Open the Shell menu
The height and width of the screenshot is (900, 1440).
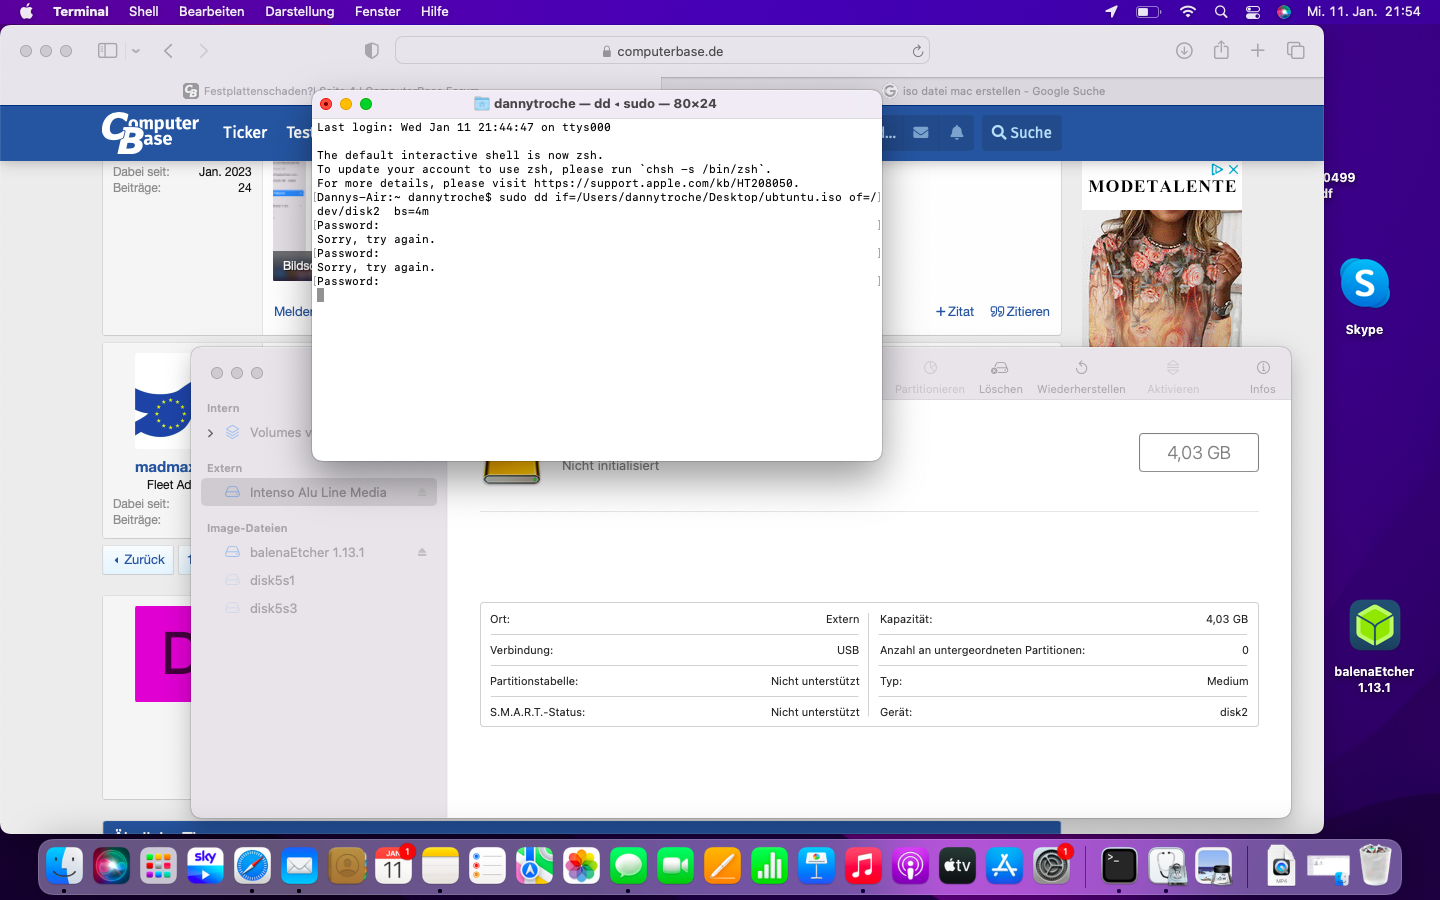point(144,11)
